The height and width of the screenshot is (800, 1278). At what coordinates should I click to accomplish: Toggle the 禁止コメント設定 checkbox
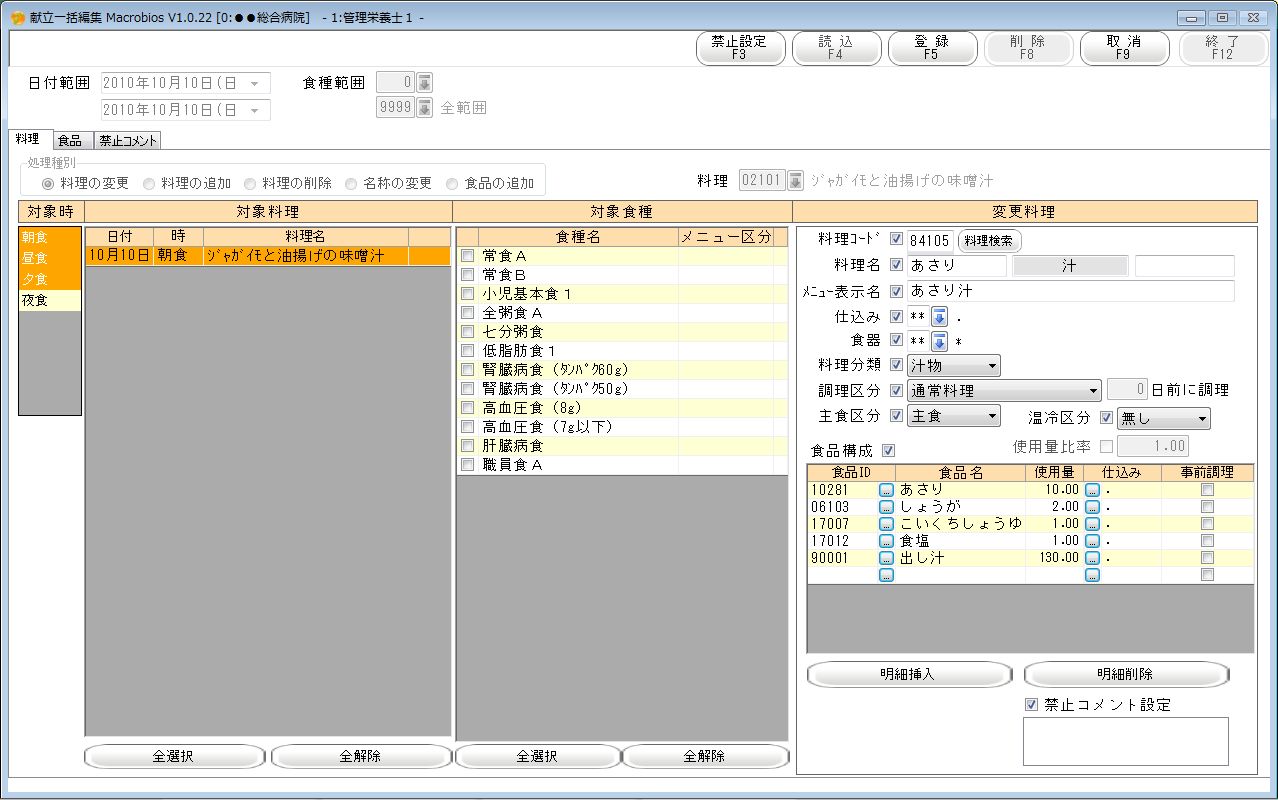click(1031, 704)
